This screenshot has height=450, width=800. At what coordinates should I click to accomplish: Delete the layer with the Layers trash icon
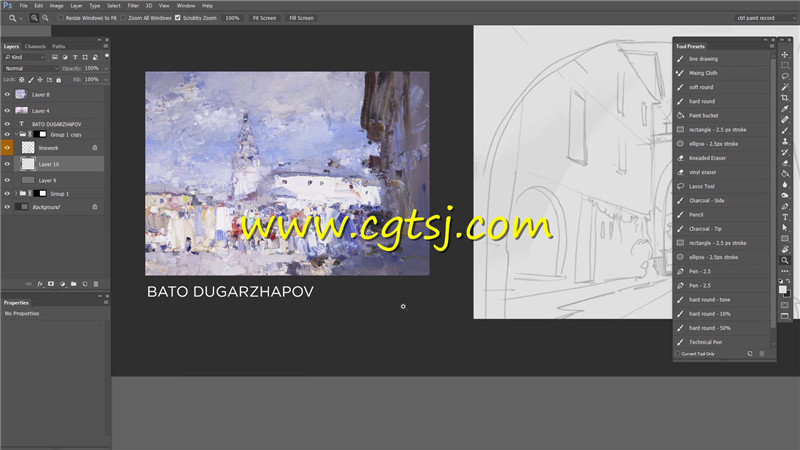point(96,284)
